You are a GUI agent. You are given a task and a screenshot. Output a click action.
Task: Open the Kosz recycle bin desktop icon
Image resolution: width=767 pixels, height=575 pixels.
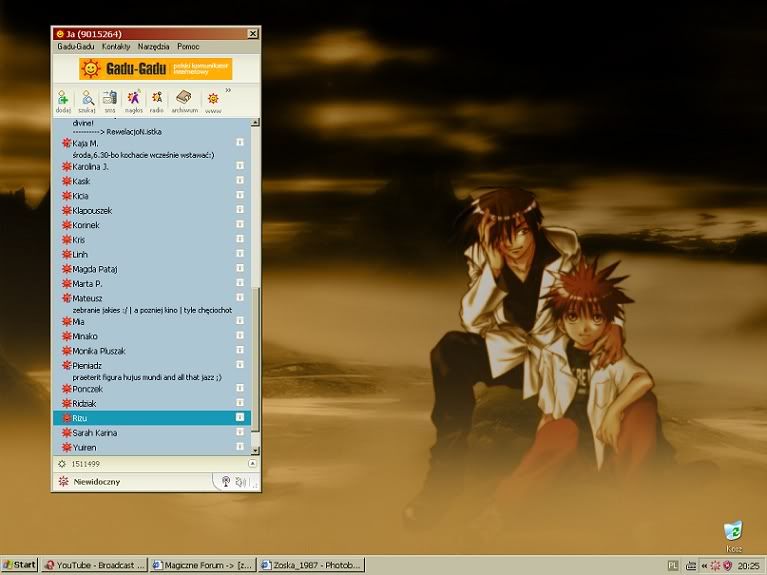pos(733,537)
